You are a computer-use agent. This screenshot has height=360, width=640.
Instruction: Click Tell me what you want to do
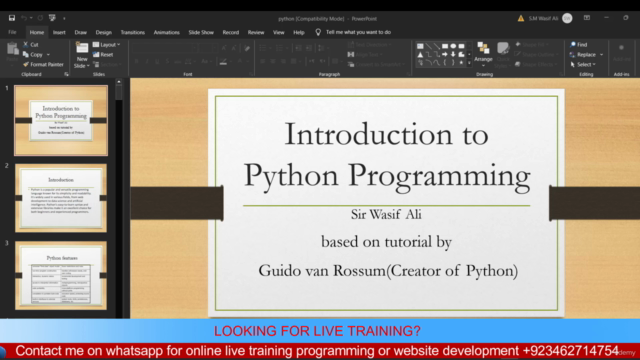pos(358,32)
